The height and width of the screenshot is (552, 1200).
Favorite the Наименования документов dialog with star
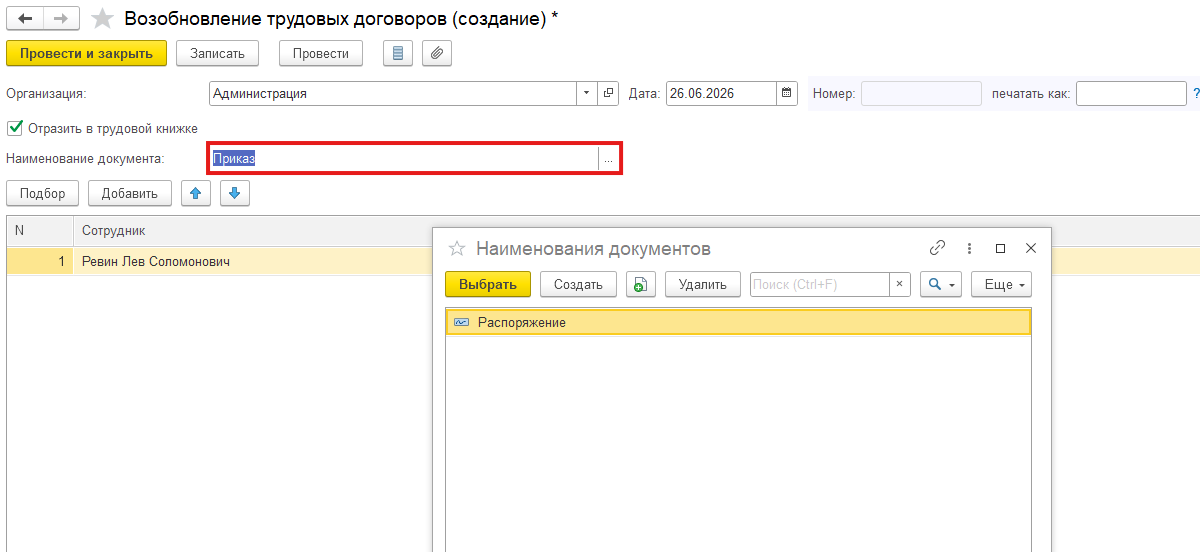(x=457, y=248)
